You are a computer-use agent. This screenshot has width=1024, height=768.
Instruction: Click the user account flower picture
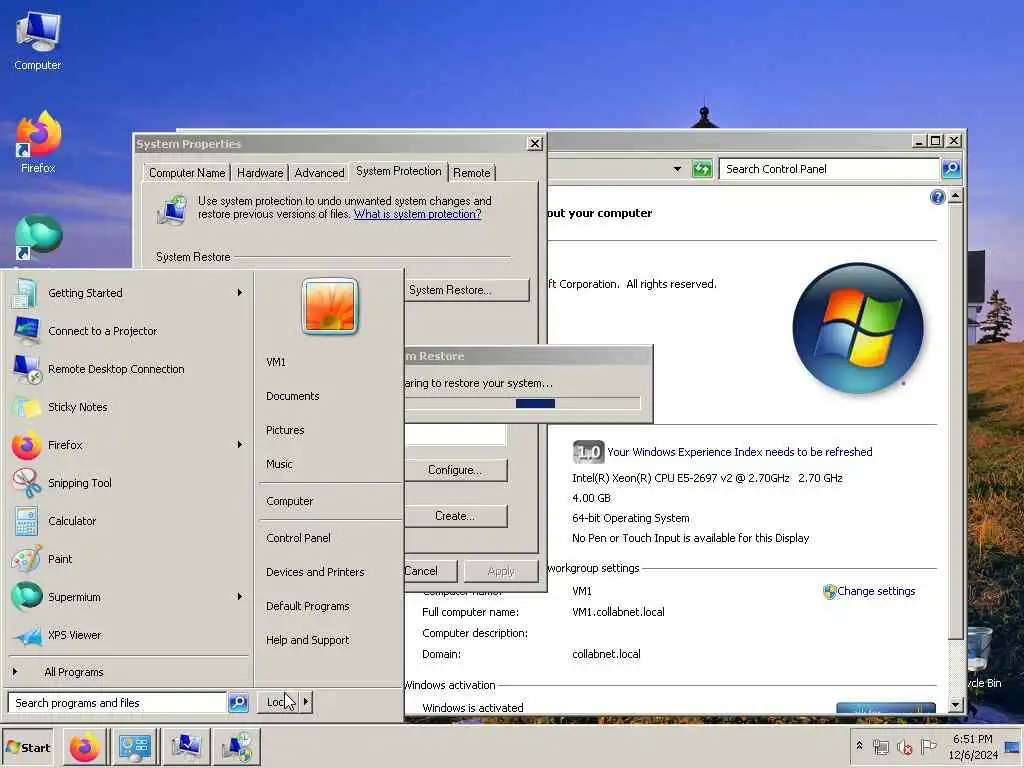(x=330, y=306)
